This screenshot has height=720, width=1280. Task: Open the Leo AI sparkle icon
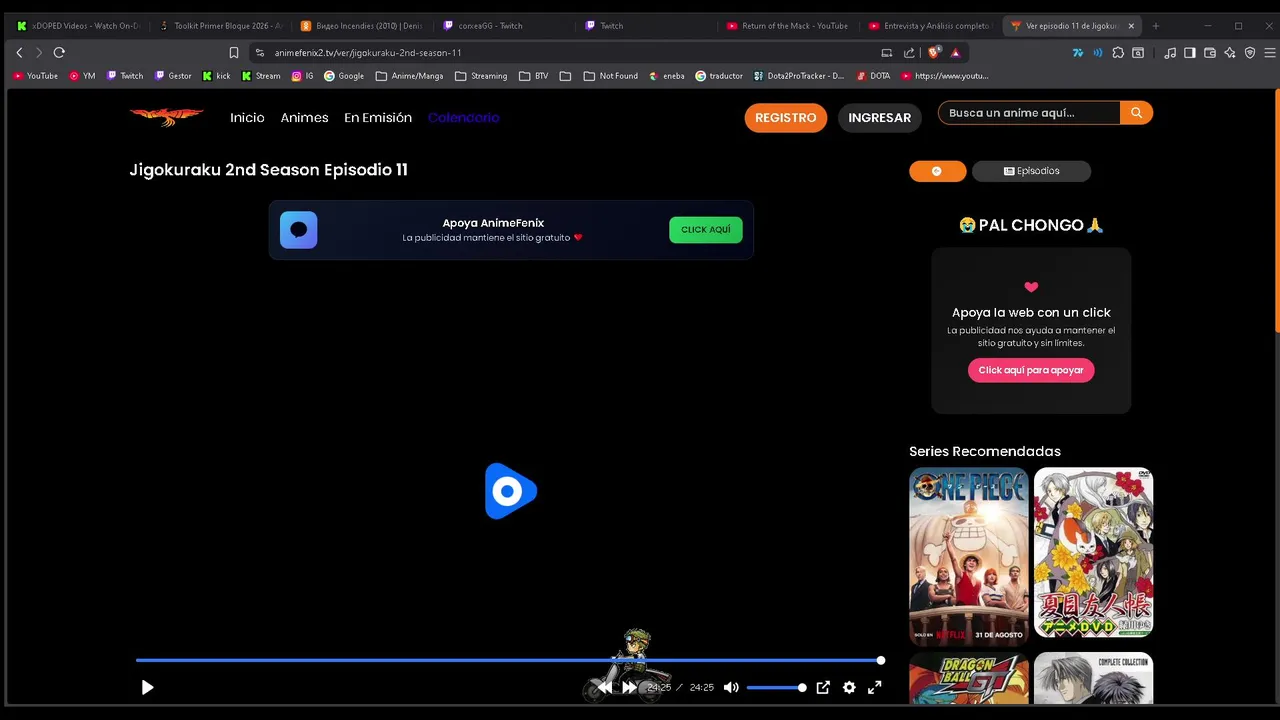(1230, 53)
